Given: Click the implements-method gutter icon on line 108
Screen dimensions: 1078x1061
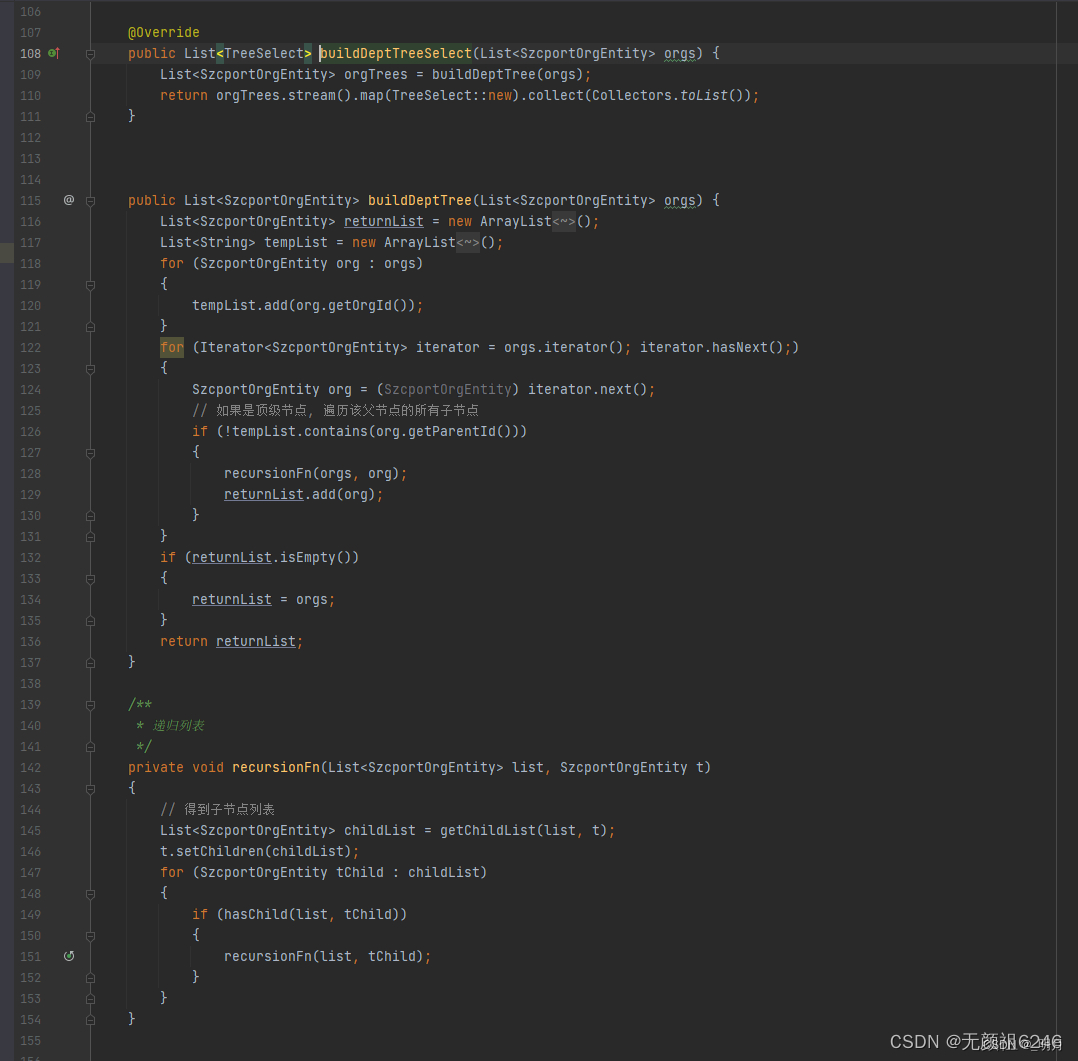Looking at the screenshot, I should (x=54, y=53).
